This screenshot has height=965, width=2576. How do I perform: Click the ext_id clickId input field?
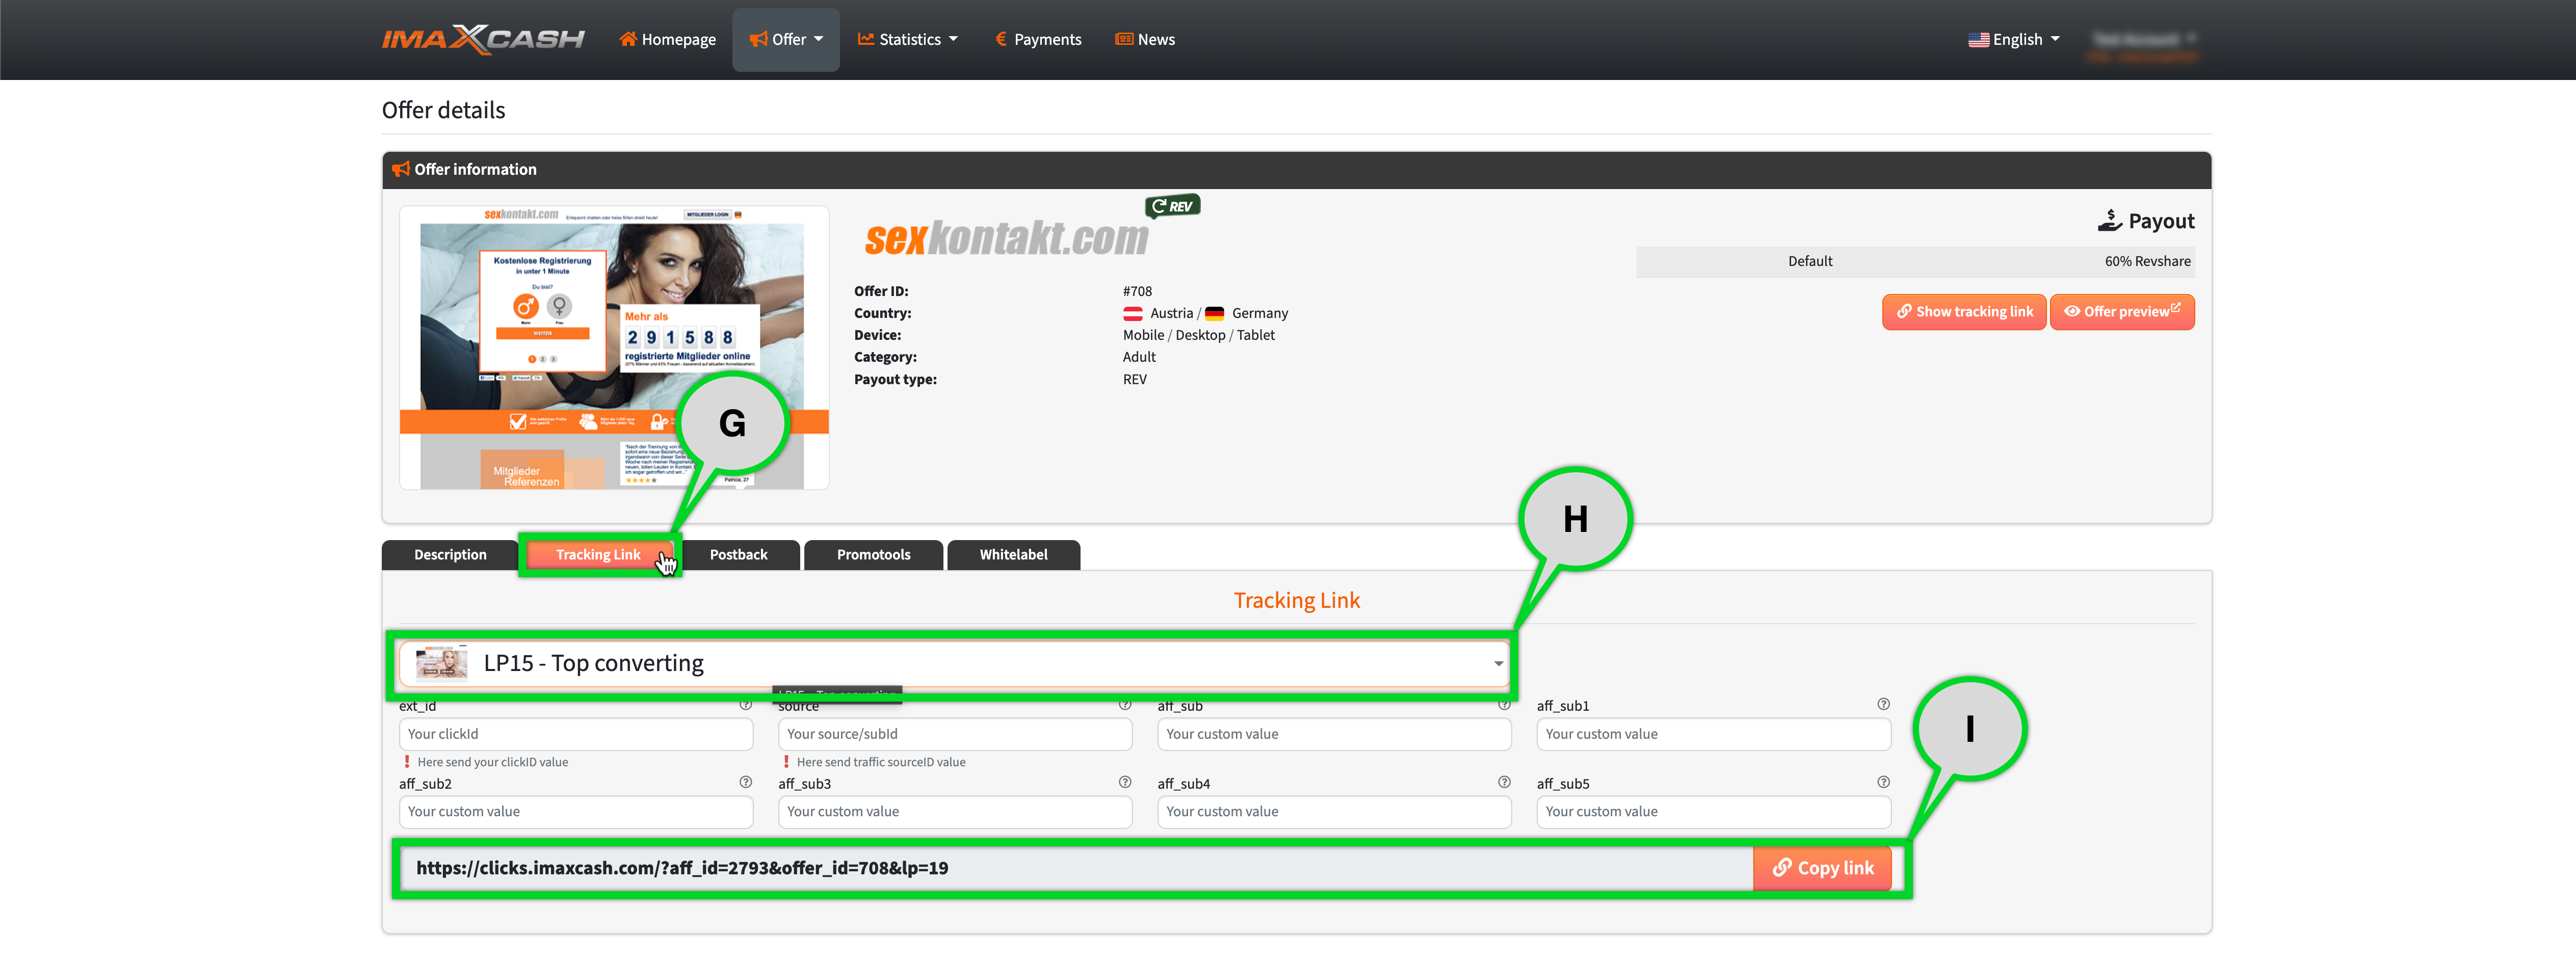(x=576, y=734)
